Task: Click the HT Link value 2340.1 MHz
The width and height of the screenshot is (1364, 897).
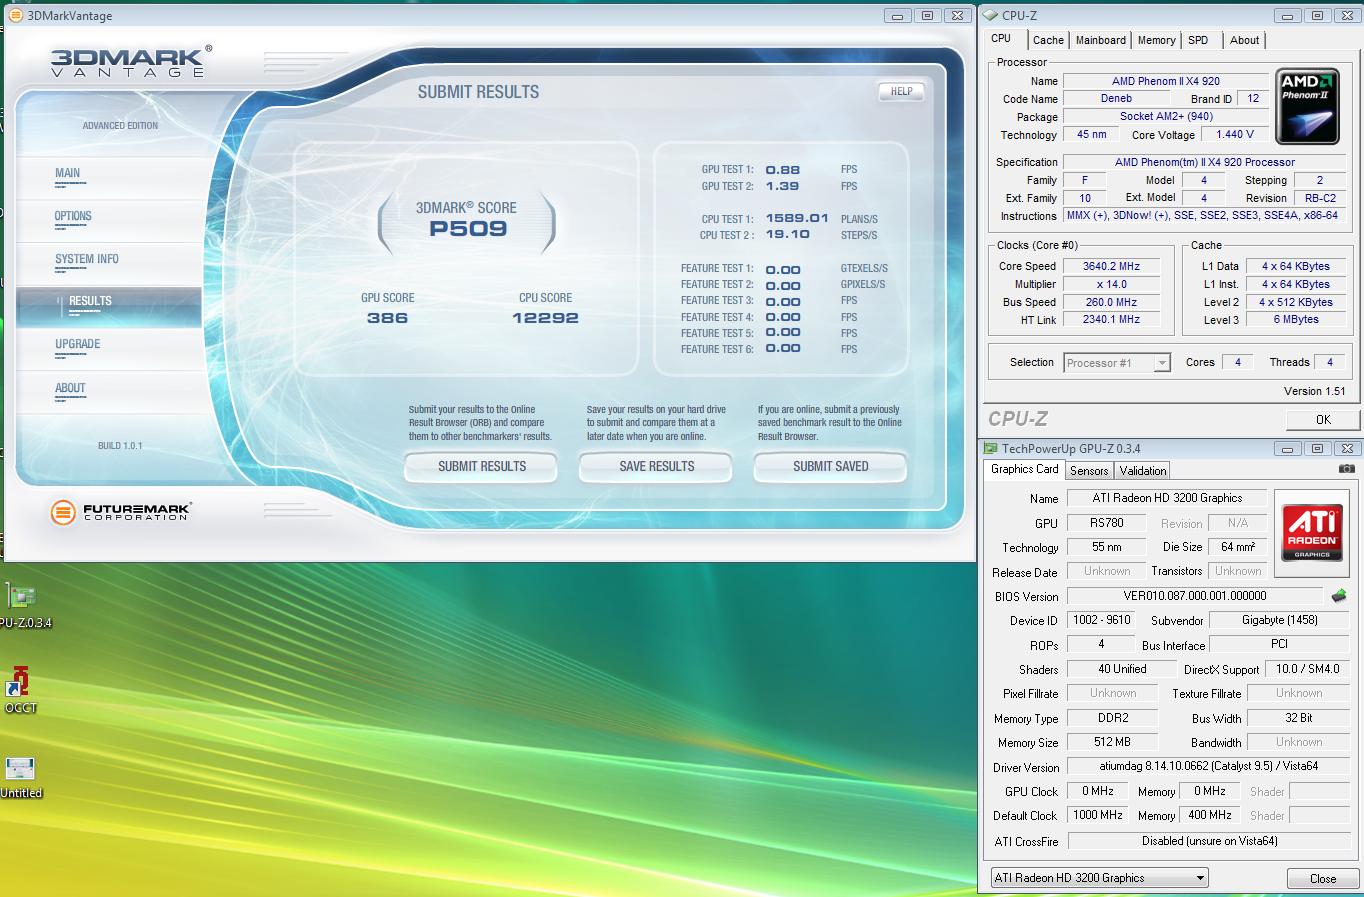Action: click(1111, 319)
